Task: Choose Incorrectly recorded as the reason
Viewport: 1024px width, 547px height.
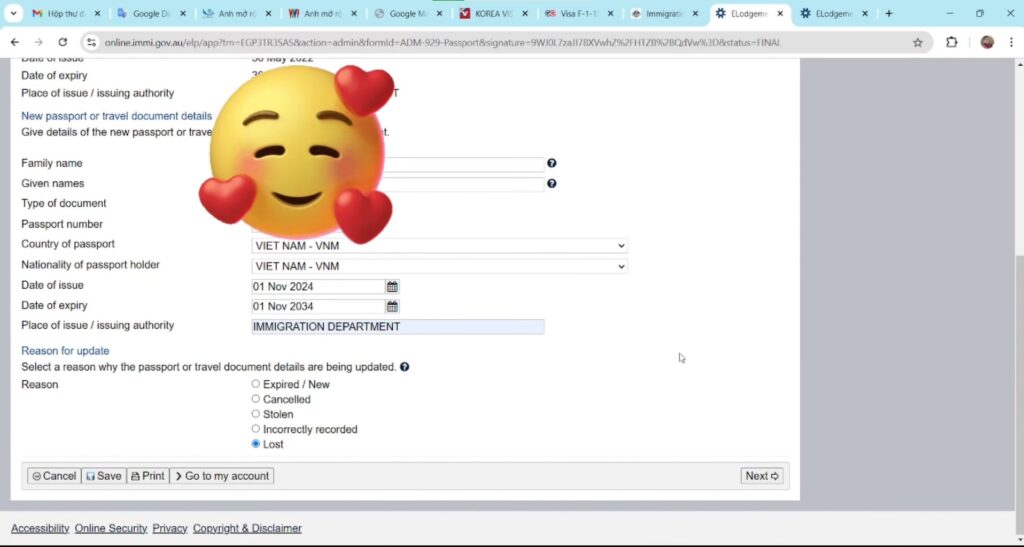Action: [256, 429]
